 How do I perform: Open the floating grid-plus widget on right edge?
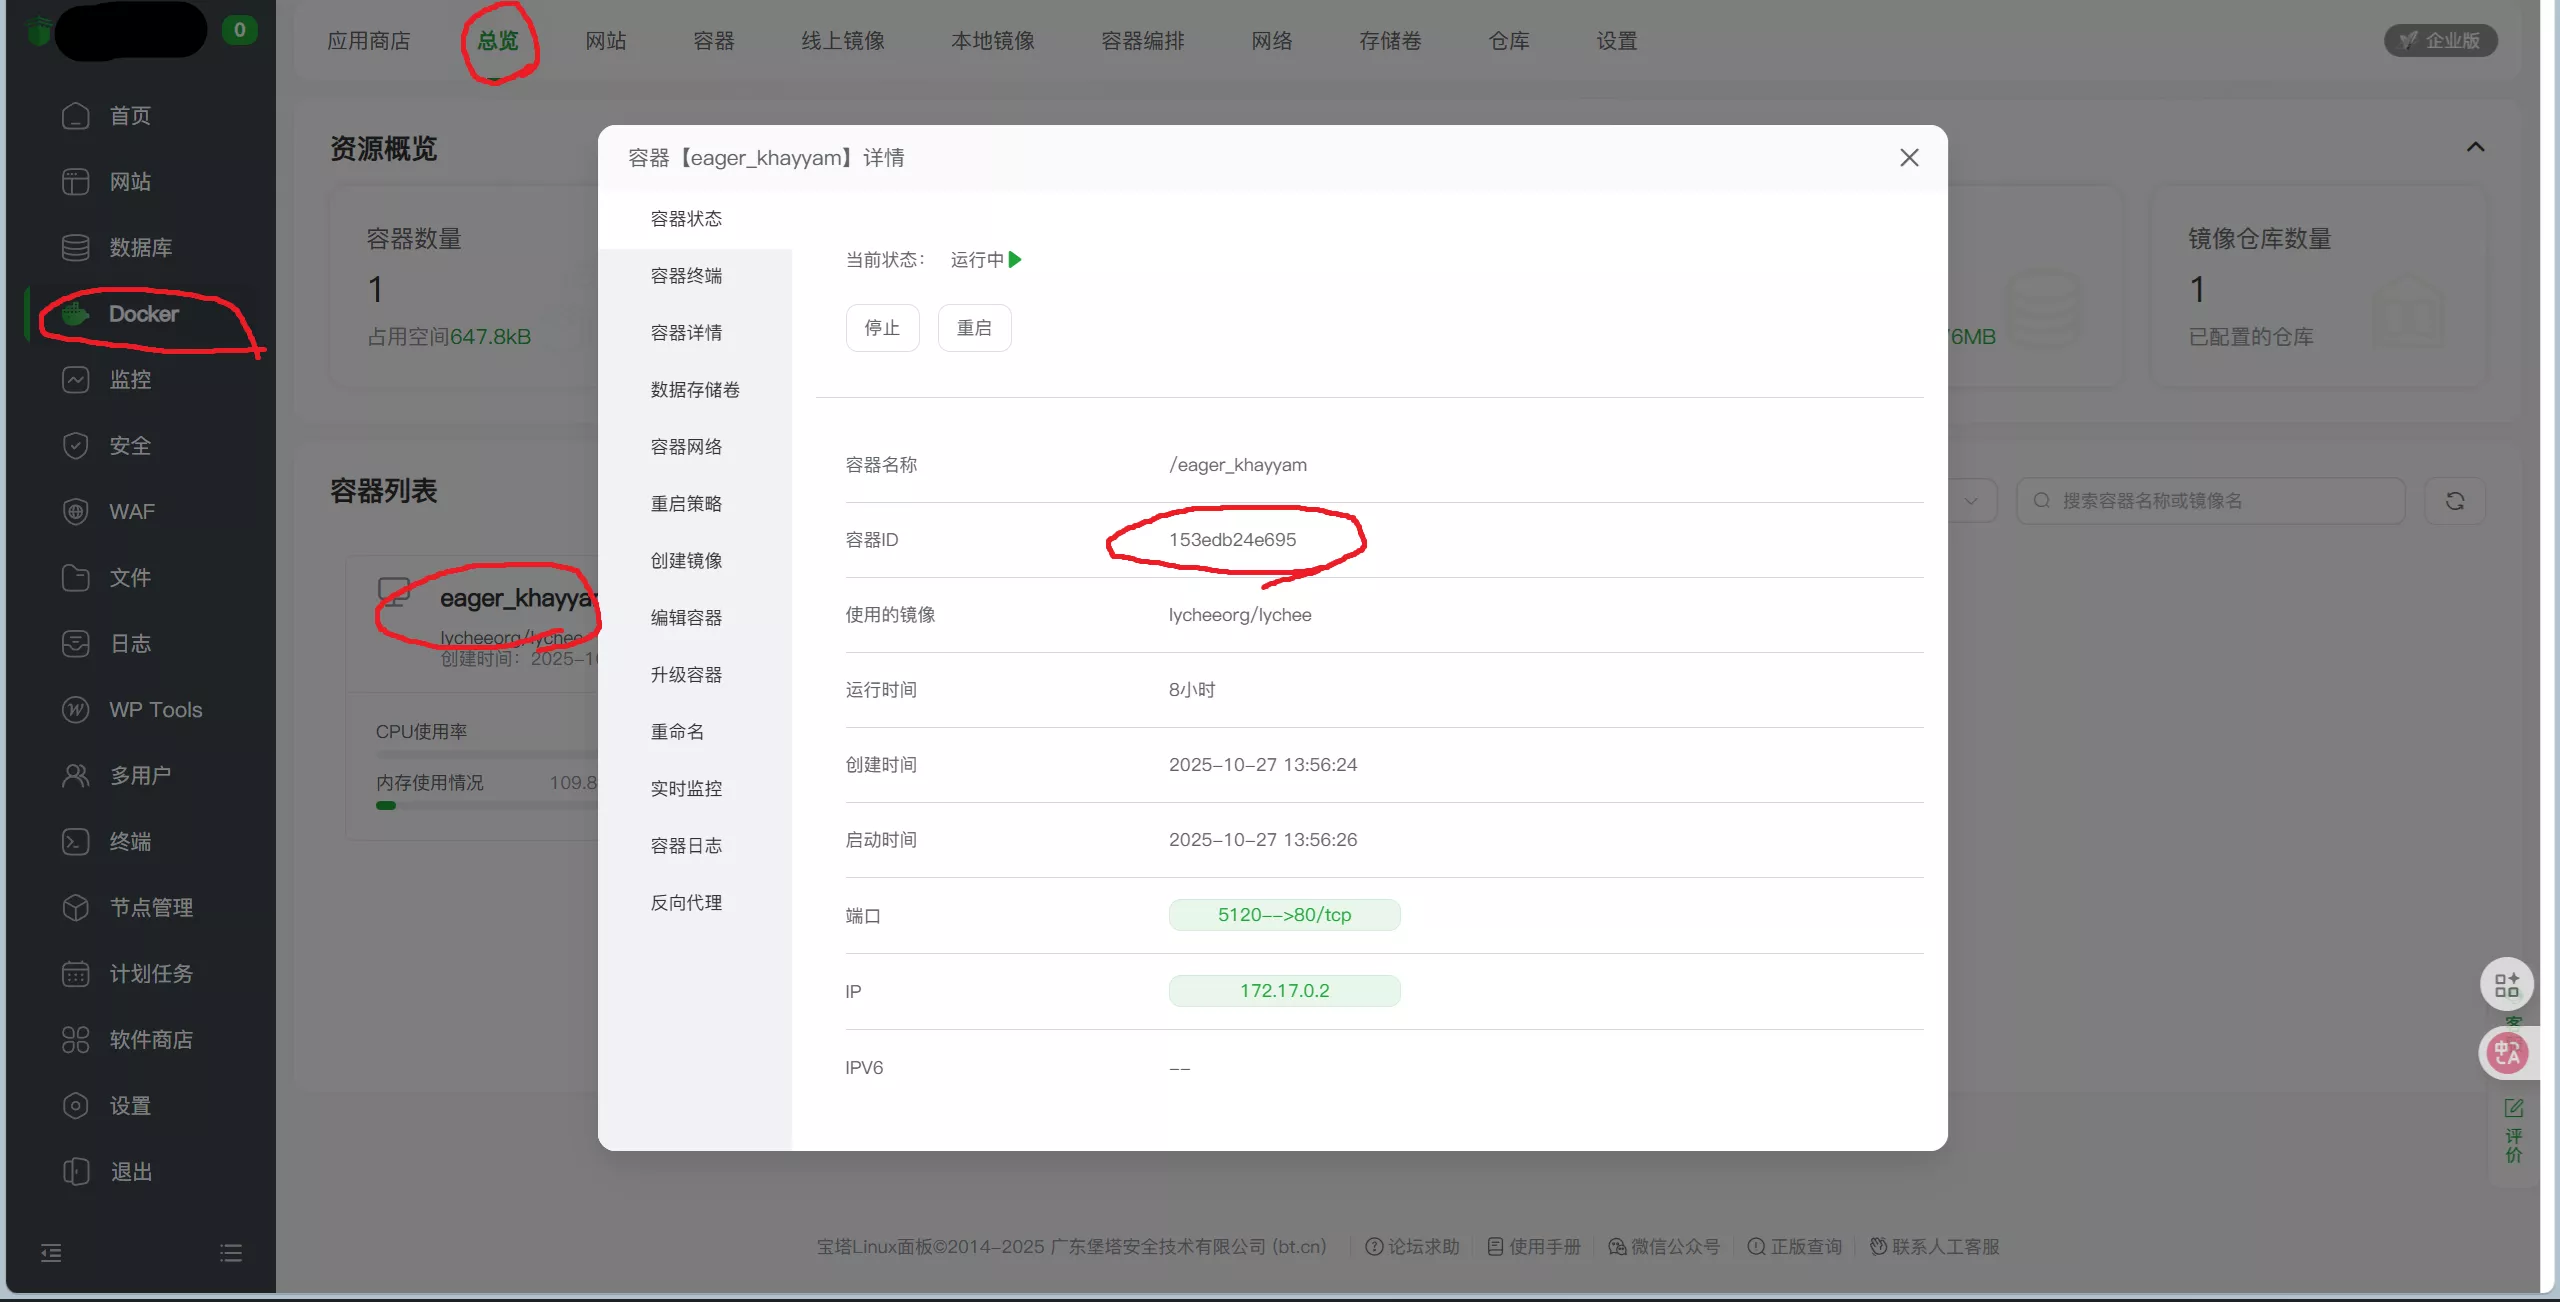pyautogui.click(x=2507, y=986)
